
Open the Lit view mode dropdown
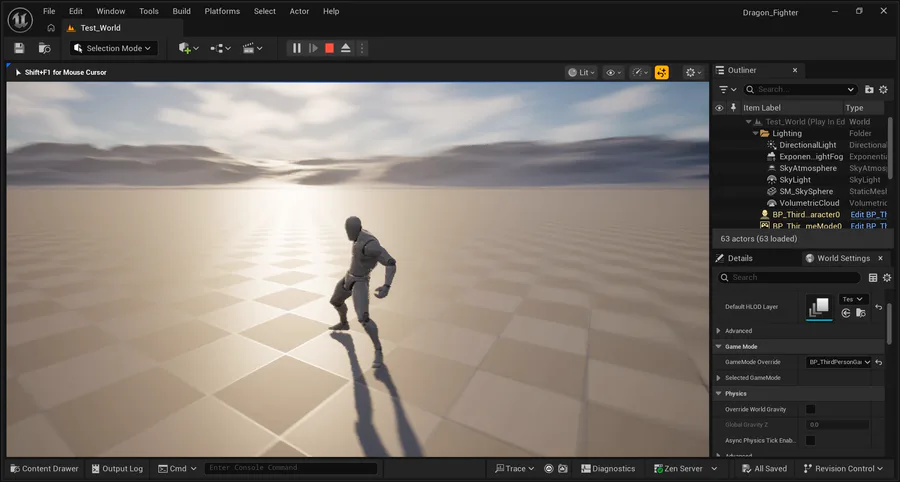[x=581, y=72]
